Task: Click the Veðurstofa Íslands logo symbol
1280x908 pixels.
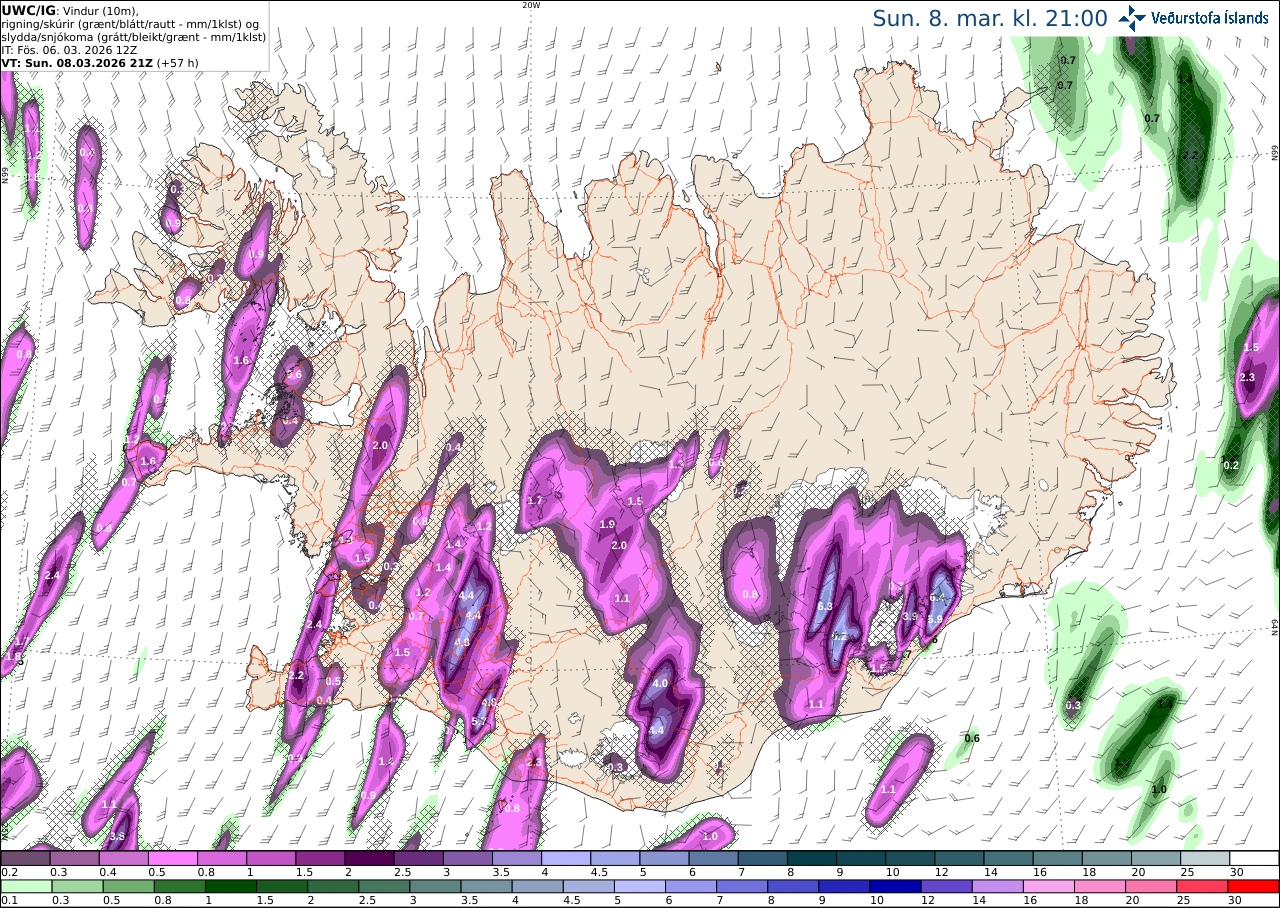Action: pos(1133,17)
